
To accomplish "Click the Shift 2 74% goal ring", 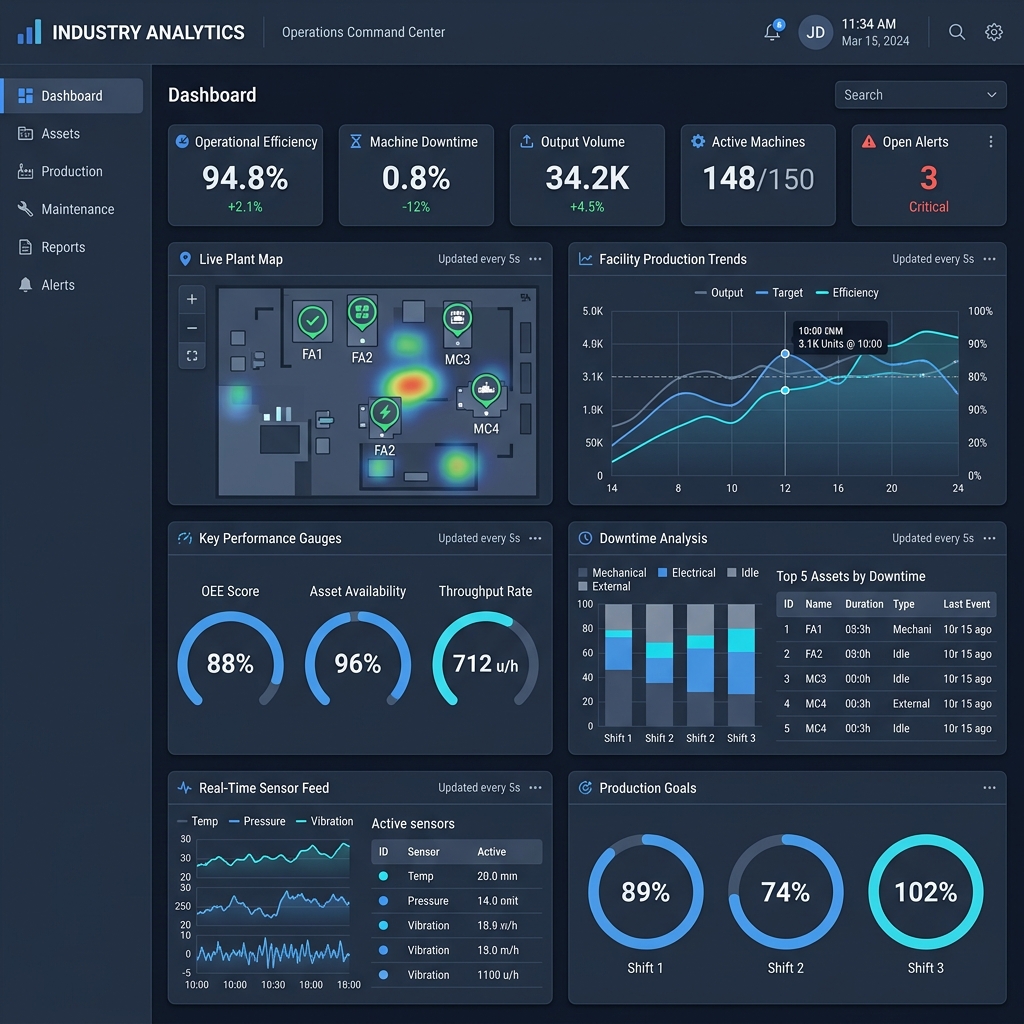I will (x=786, y=891).
